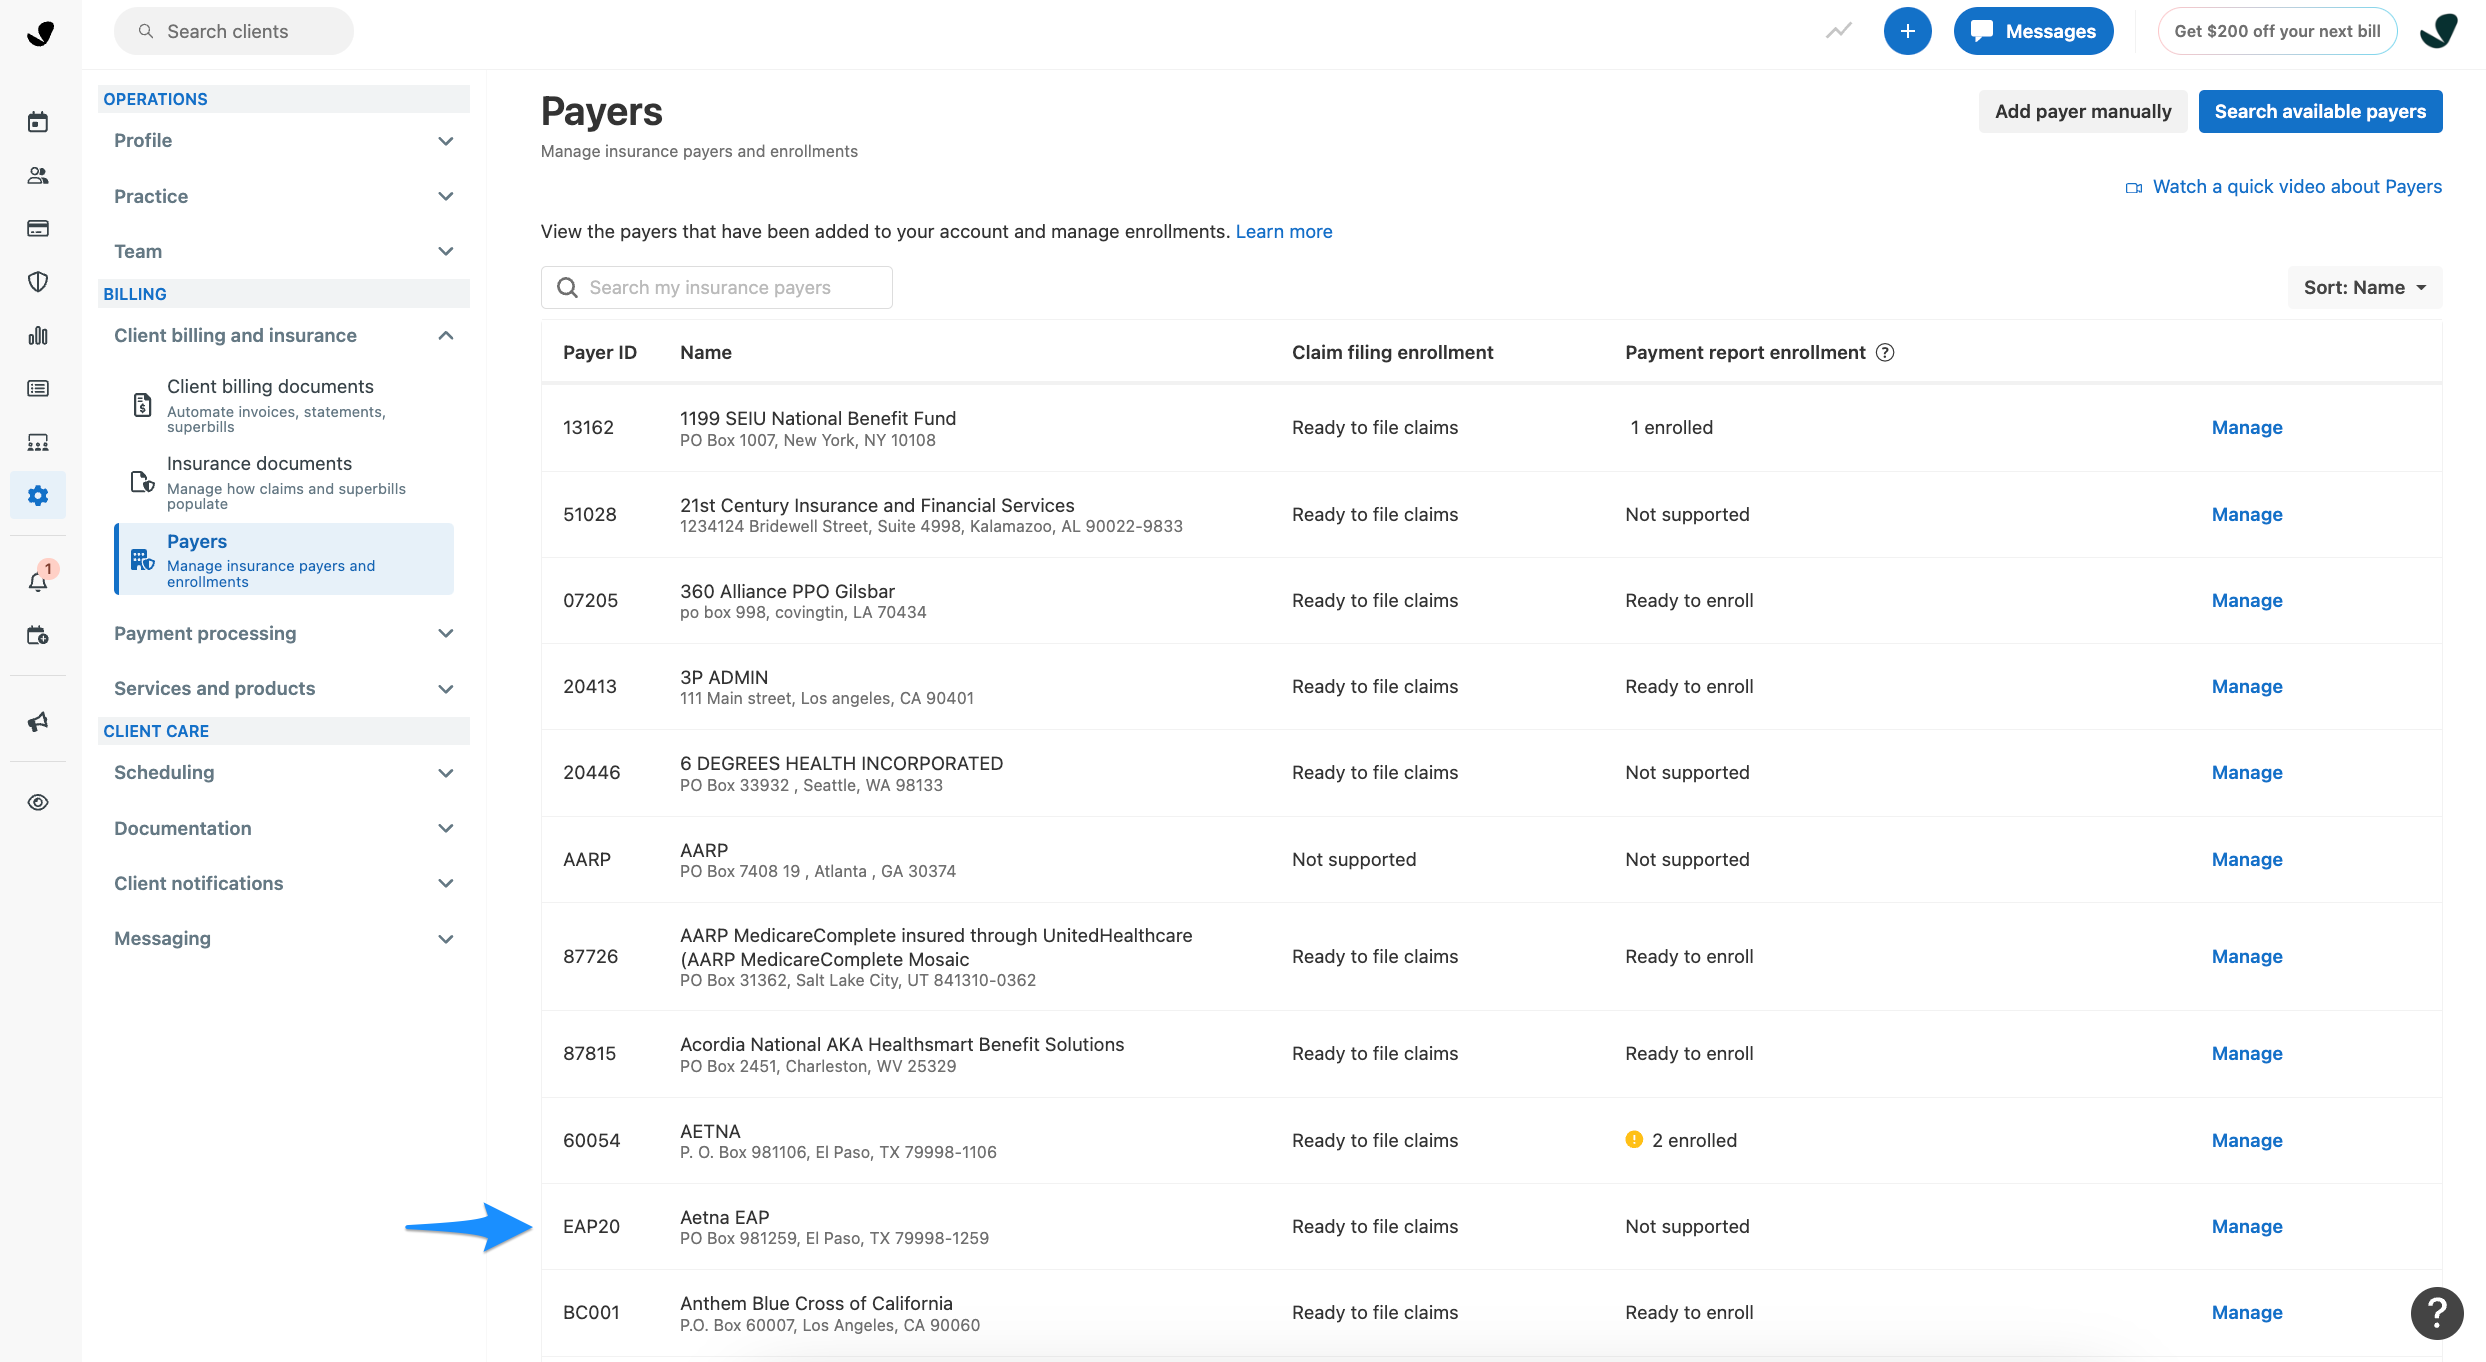Image resolution: width=2486 pixels, height=1362 pixels.
Task: Open the sidebar icon just above the gear
Action: coord(38,442)
